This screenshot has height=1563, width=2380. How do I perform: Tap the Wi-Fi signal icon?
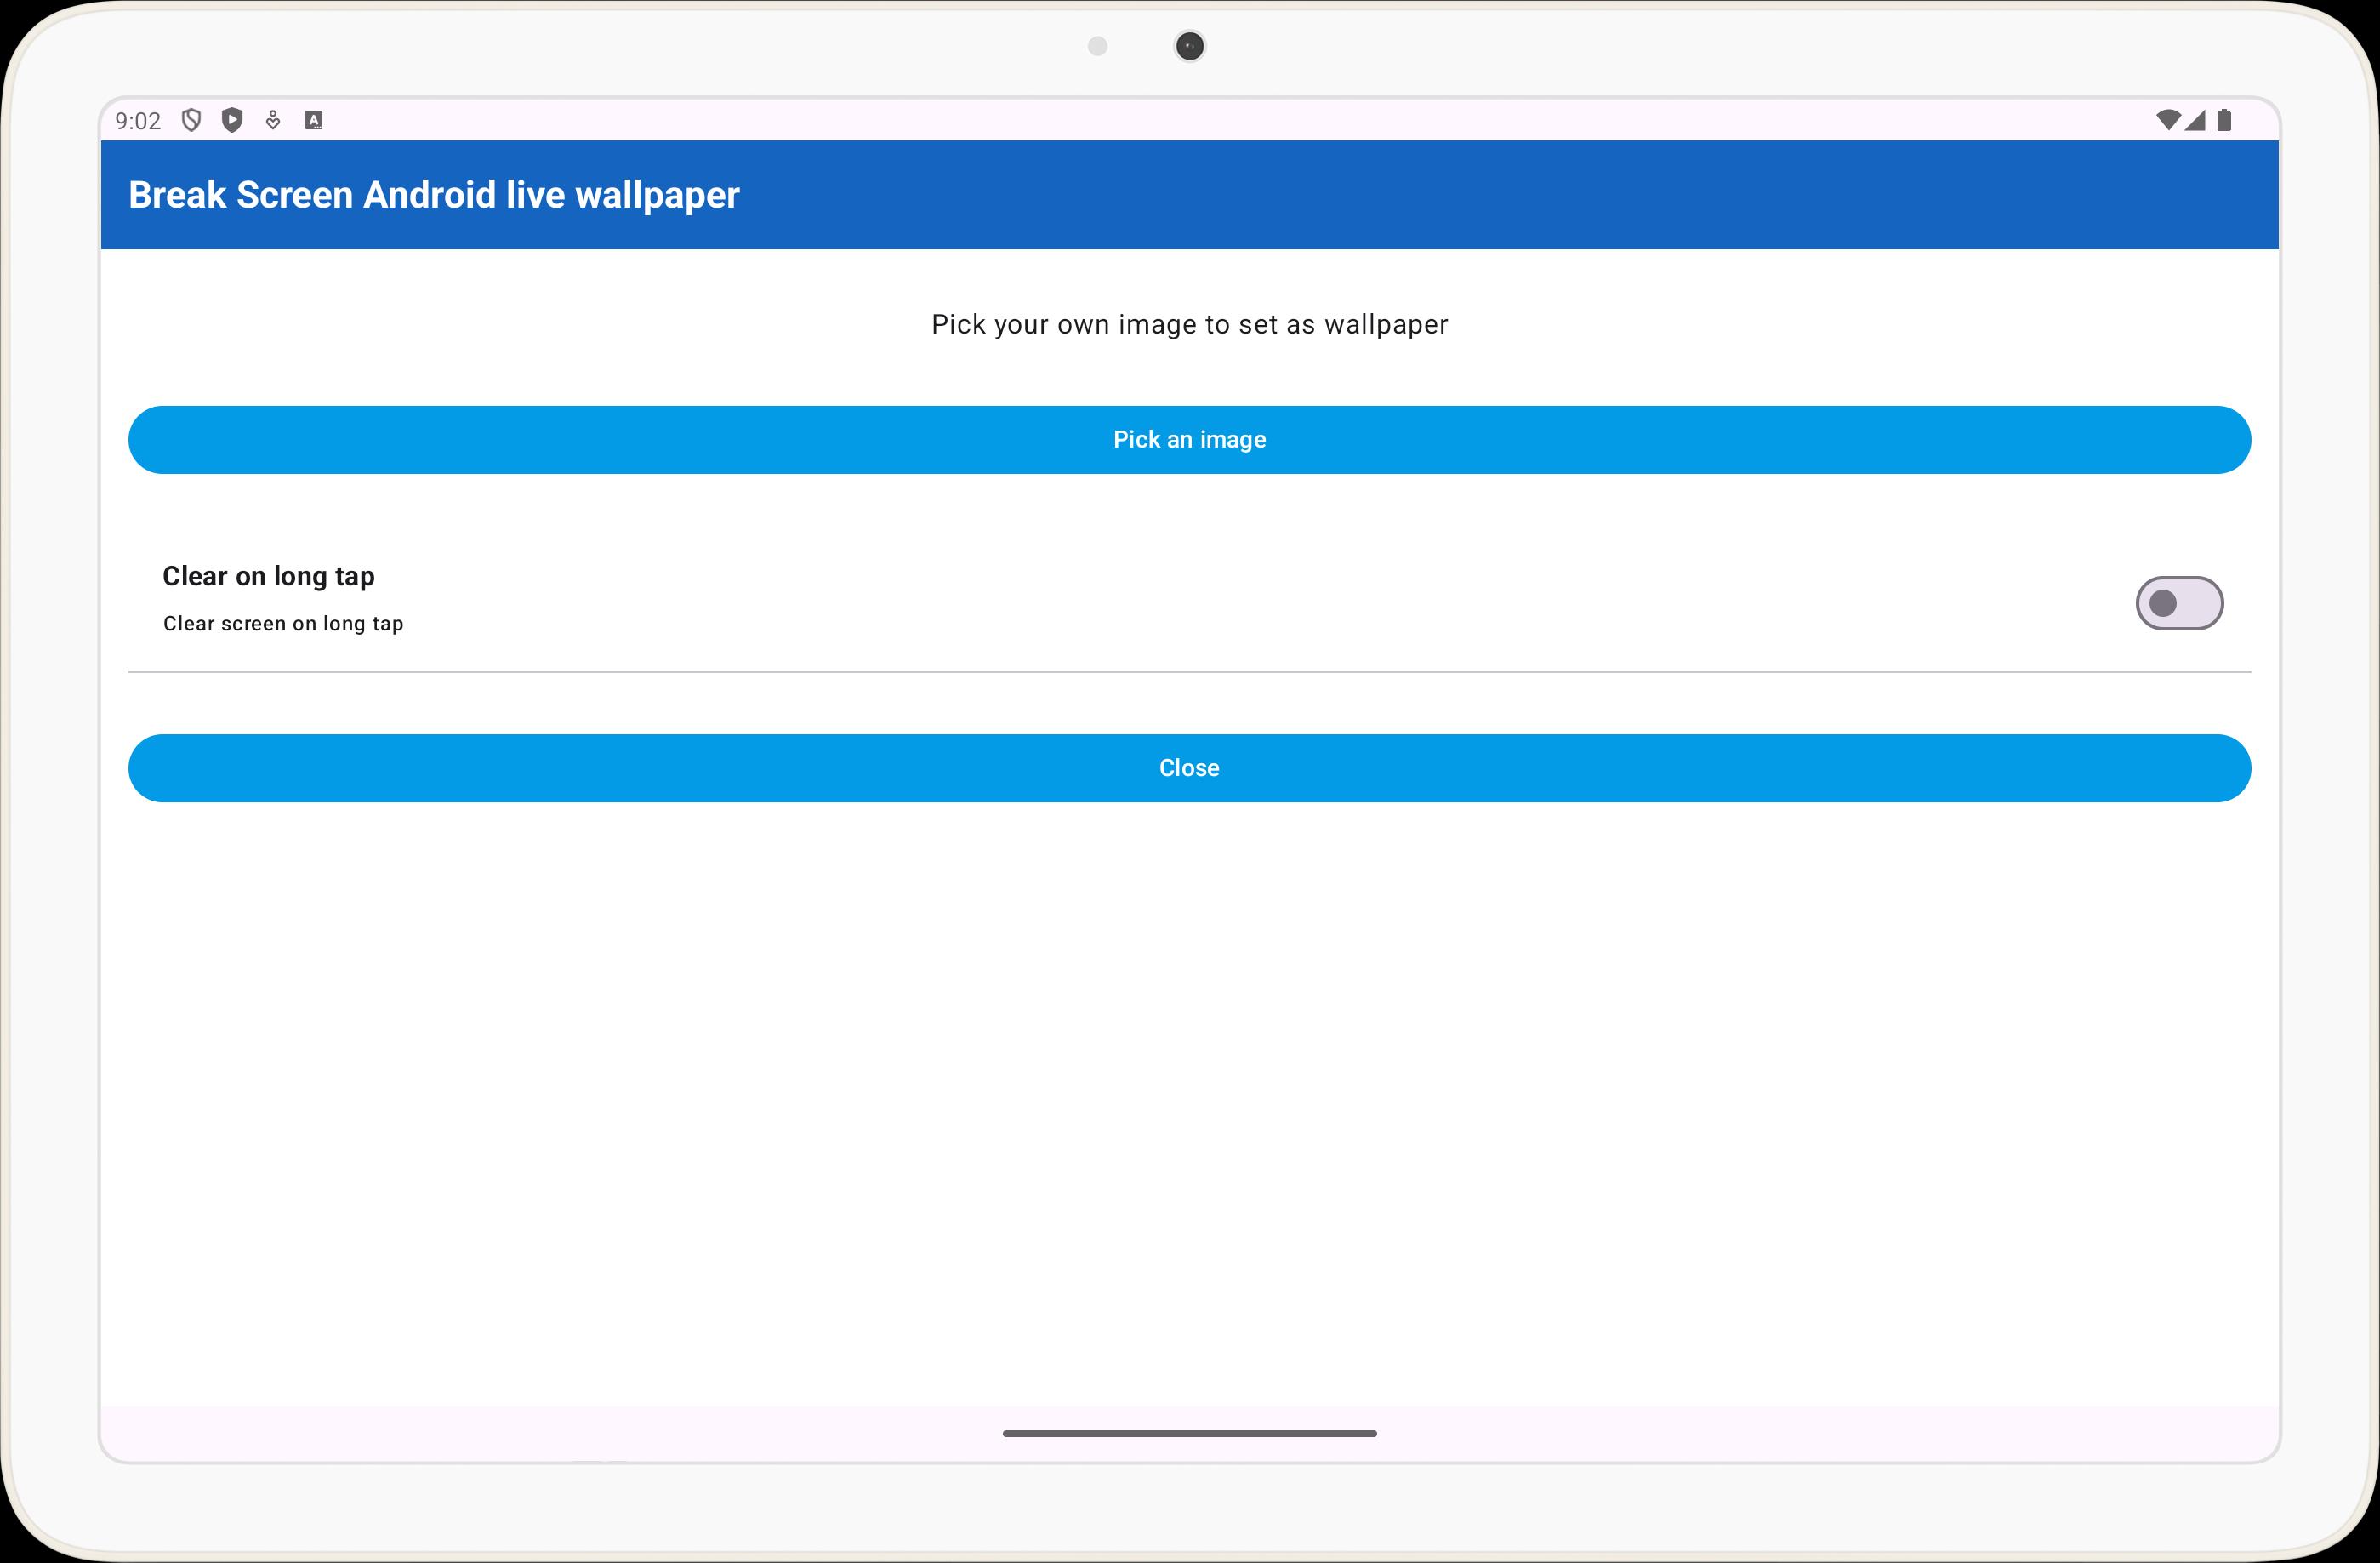[2167, 121]
